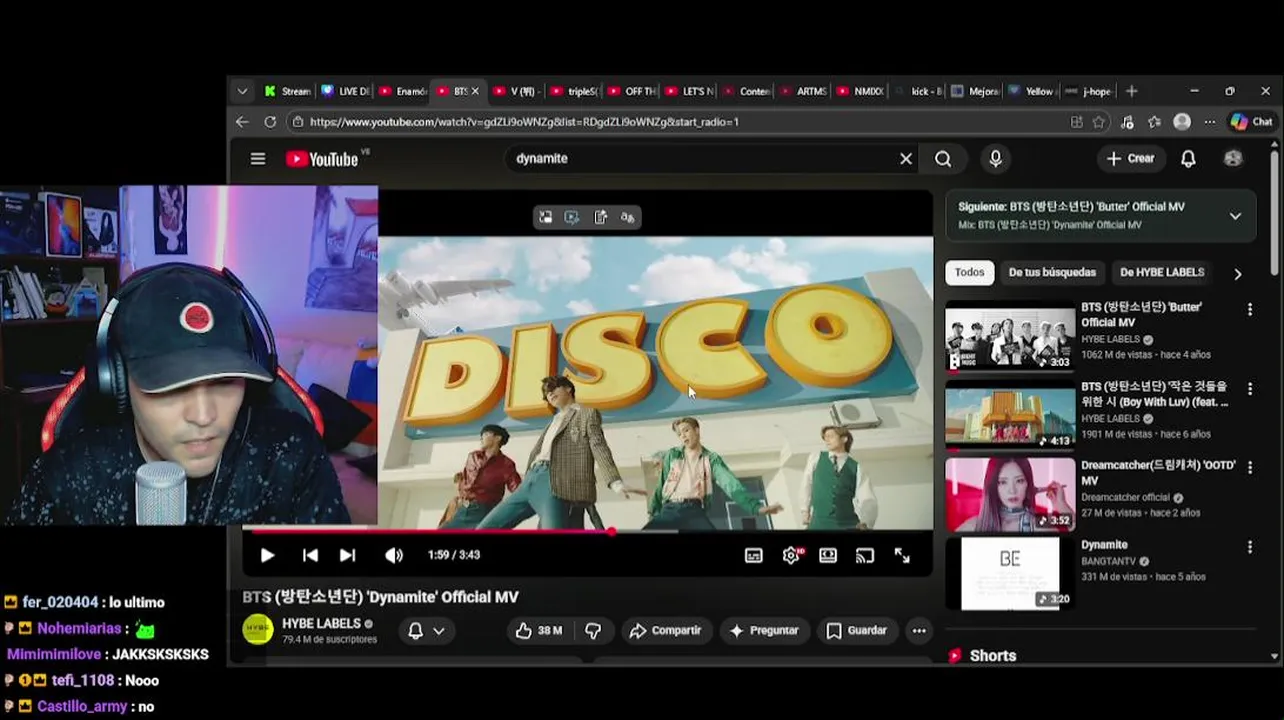Open options menu for BANGTANTV Dynamite video

(1249, 547)
